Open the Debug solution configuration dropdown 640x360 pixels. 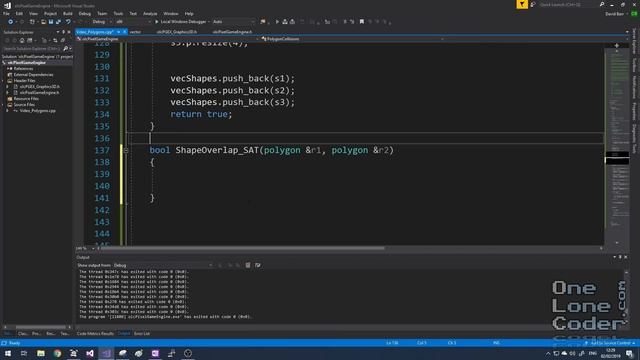(x=101, y=22)
